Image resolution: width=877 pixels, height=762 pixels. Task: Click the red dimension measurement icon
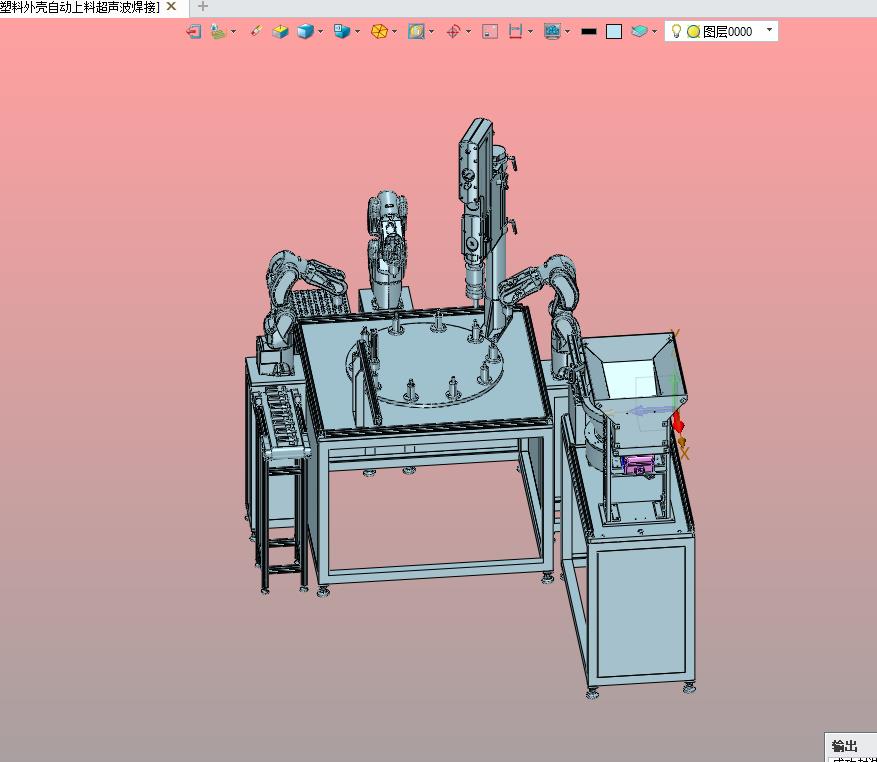(515, 31)
